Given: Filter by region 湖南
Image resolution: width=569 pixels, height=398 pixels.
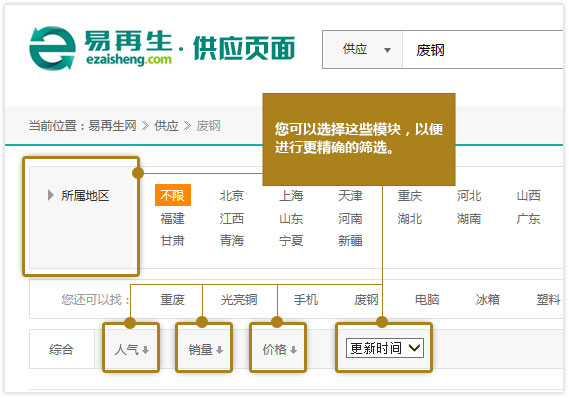Looking at the screenshot, I should [x=469, y=218].
